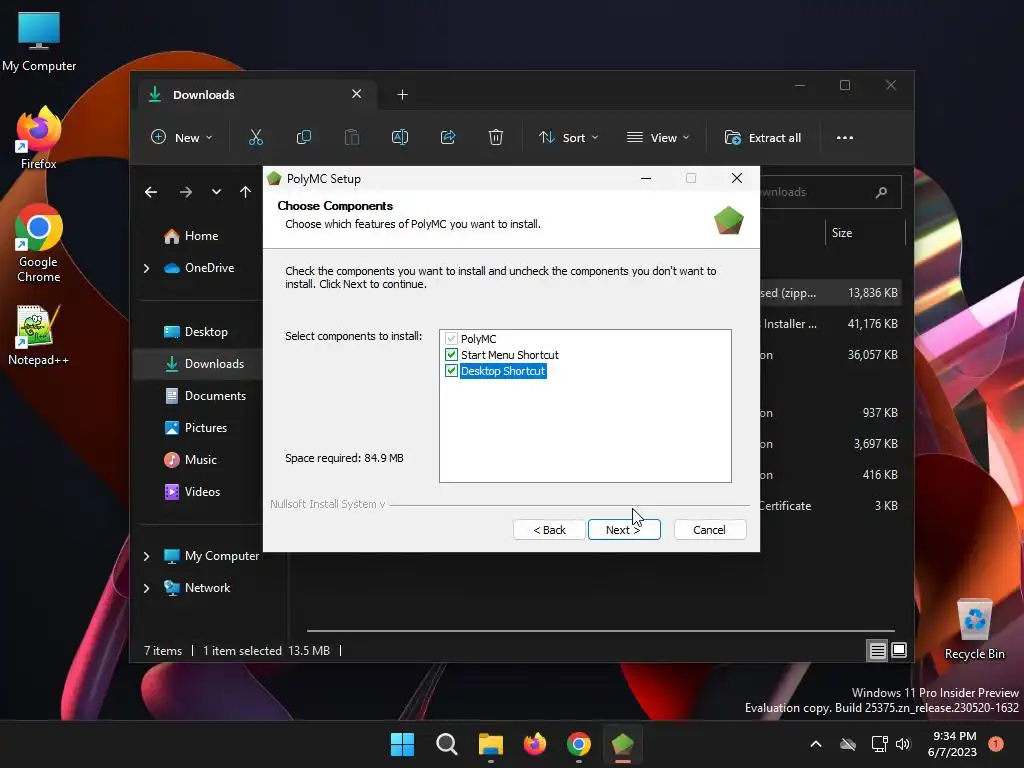Click the Explorer search Downloads field
This screenshot has width=1024, height=768.
coord(831,192)
